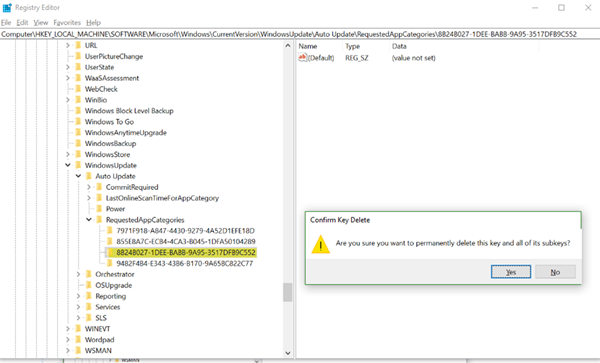This screenshot has width=600, height=363.
Task: Click the registry path address bar
Action: click(x=300, y=34)
